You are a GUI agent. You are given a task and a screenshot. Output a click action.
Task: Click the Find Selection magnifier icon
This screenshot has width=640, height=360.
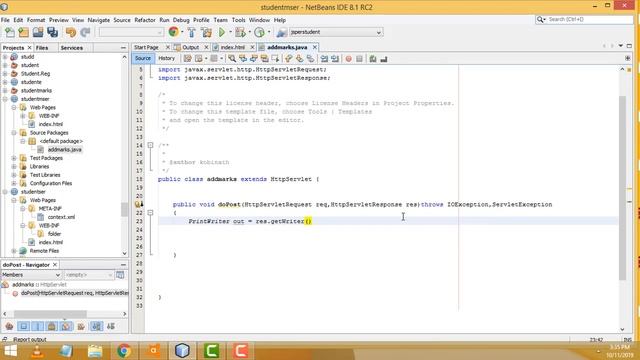coord(232,59)
